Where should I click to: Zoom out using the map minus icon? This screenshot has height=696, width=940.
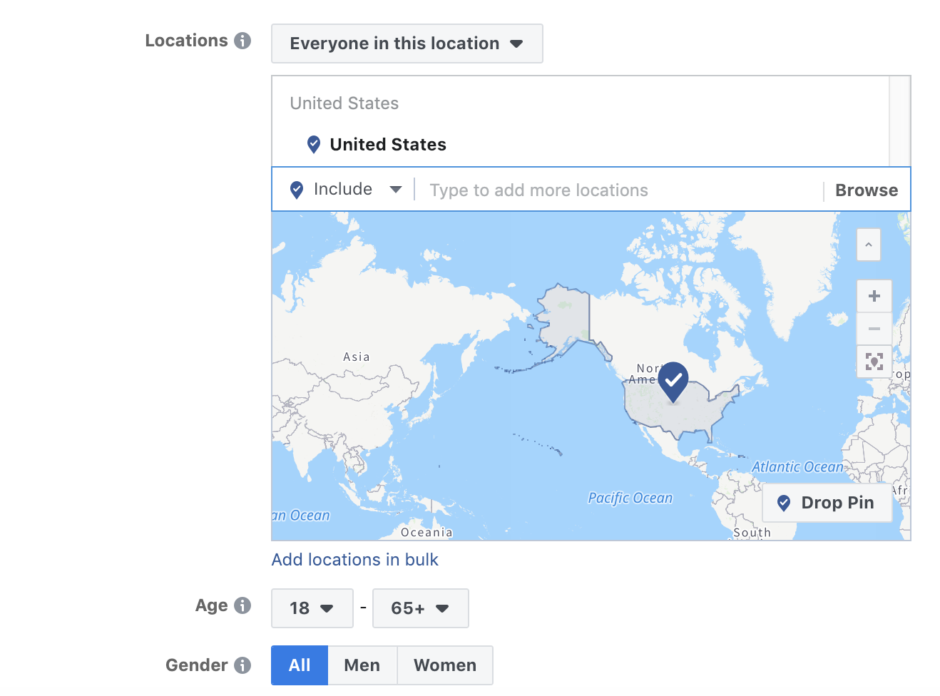873,328
